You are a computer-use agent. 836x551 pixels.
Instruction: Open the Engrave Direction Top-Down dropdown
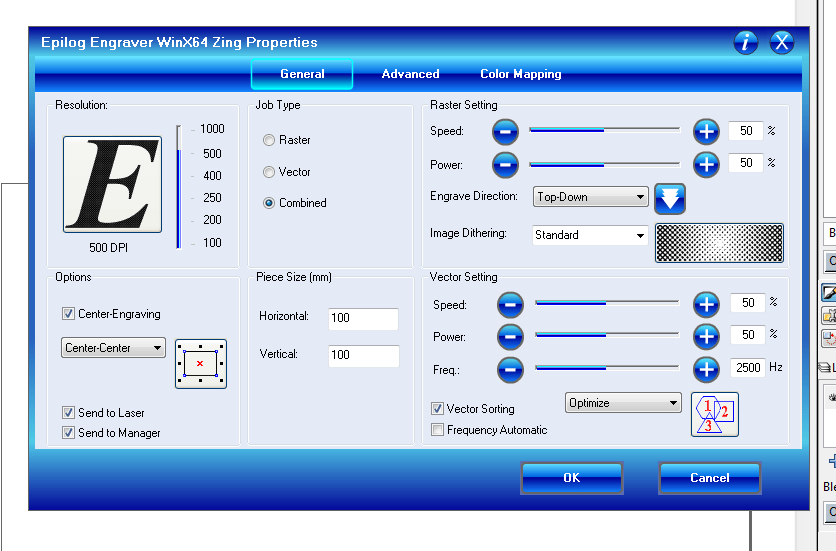click(591, 197)
